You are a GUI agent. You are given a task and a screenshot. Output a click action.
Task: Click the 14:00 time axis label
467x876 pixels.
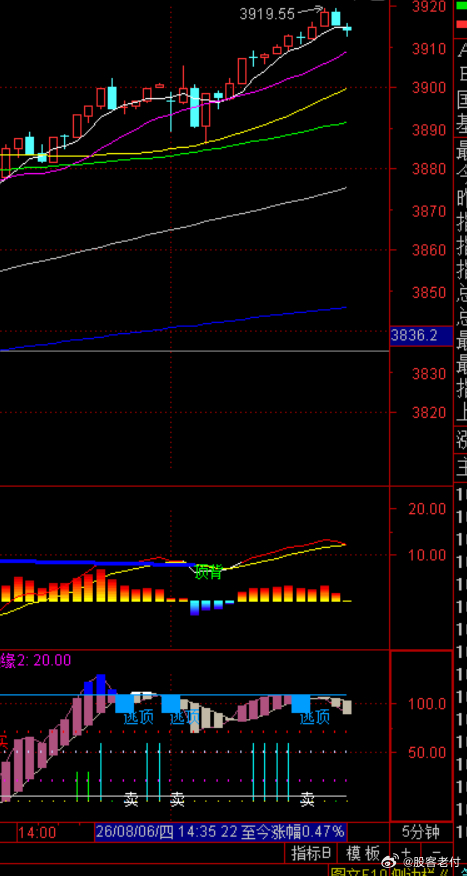[x=37, y=833]
